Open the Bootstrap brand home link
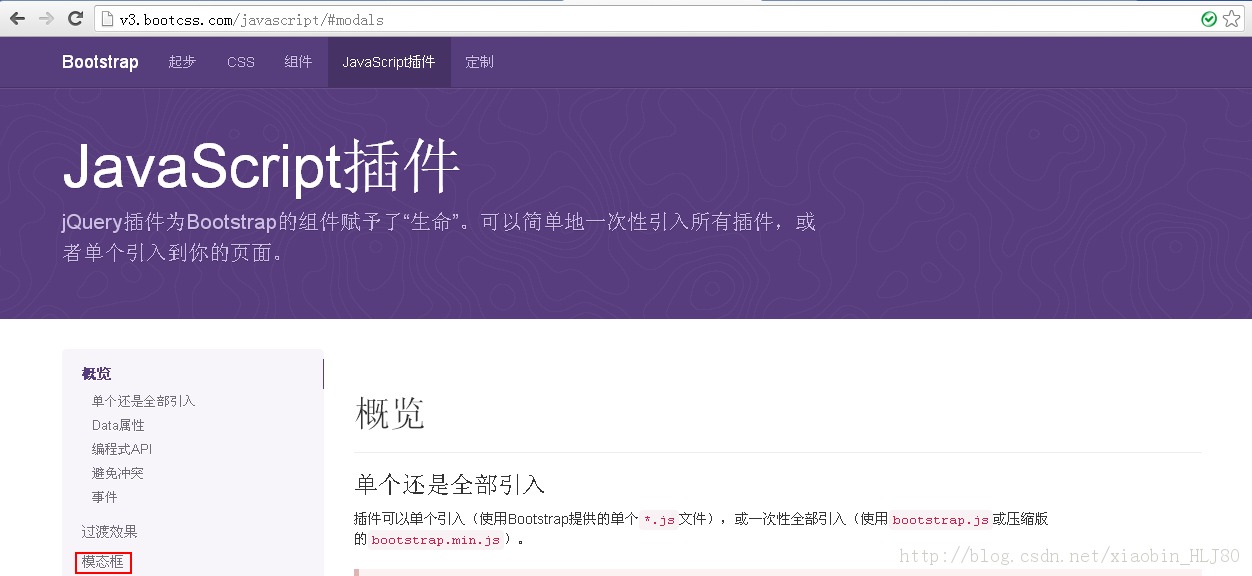Image resolution: width=1252 pixels, height=576 pixels. coord(100,62)
